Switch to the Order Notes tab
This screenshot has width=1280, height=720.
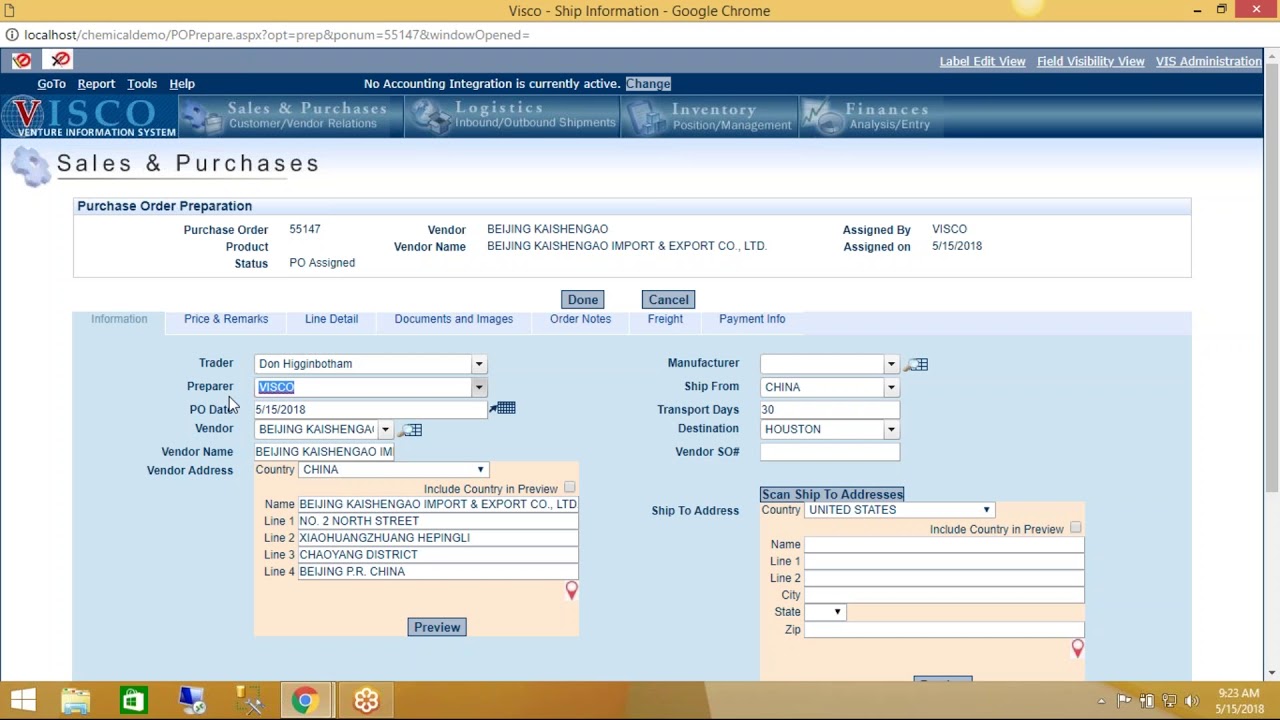(580, 319)
